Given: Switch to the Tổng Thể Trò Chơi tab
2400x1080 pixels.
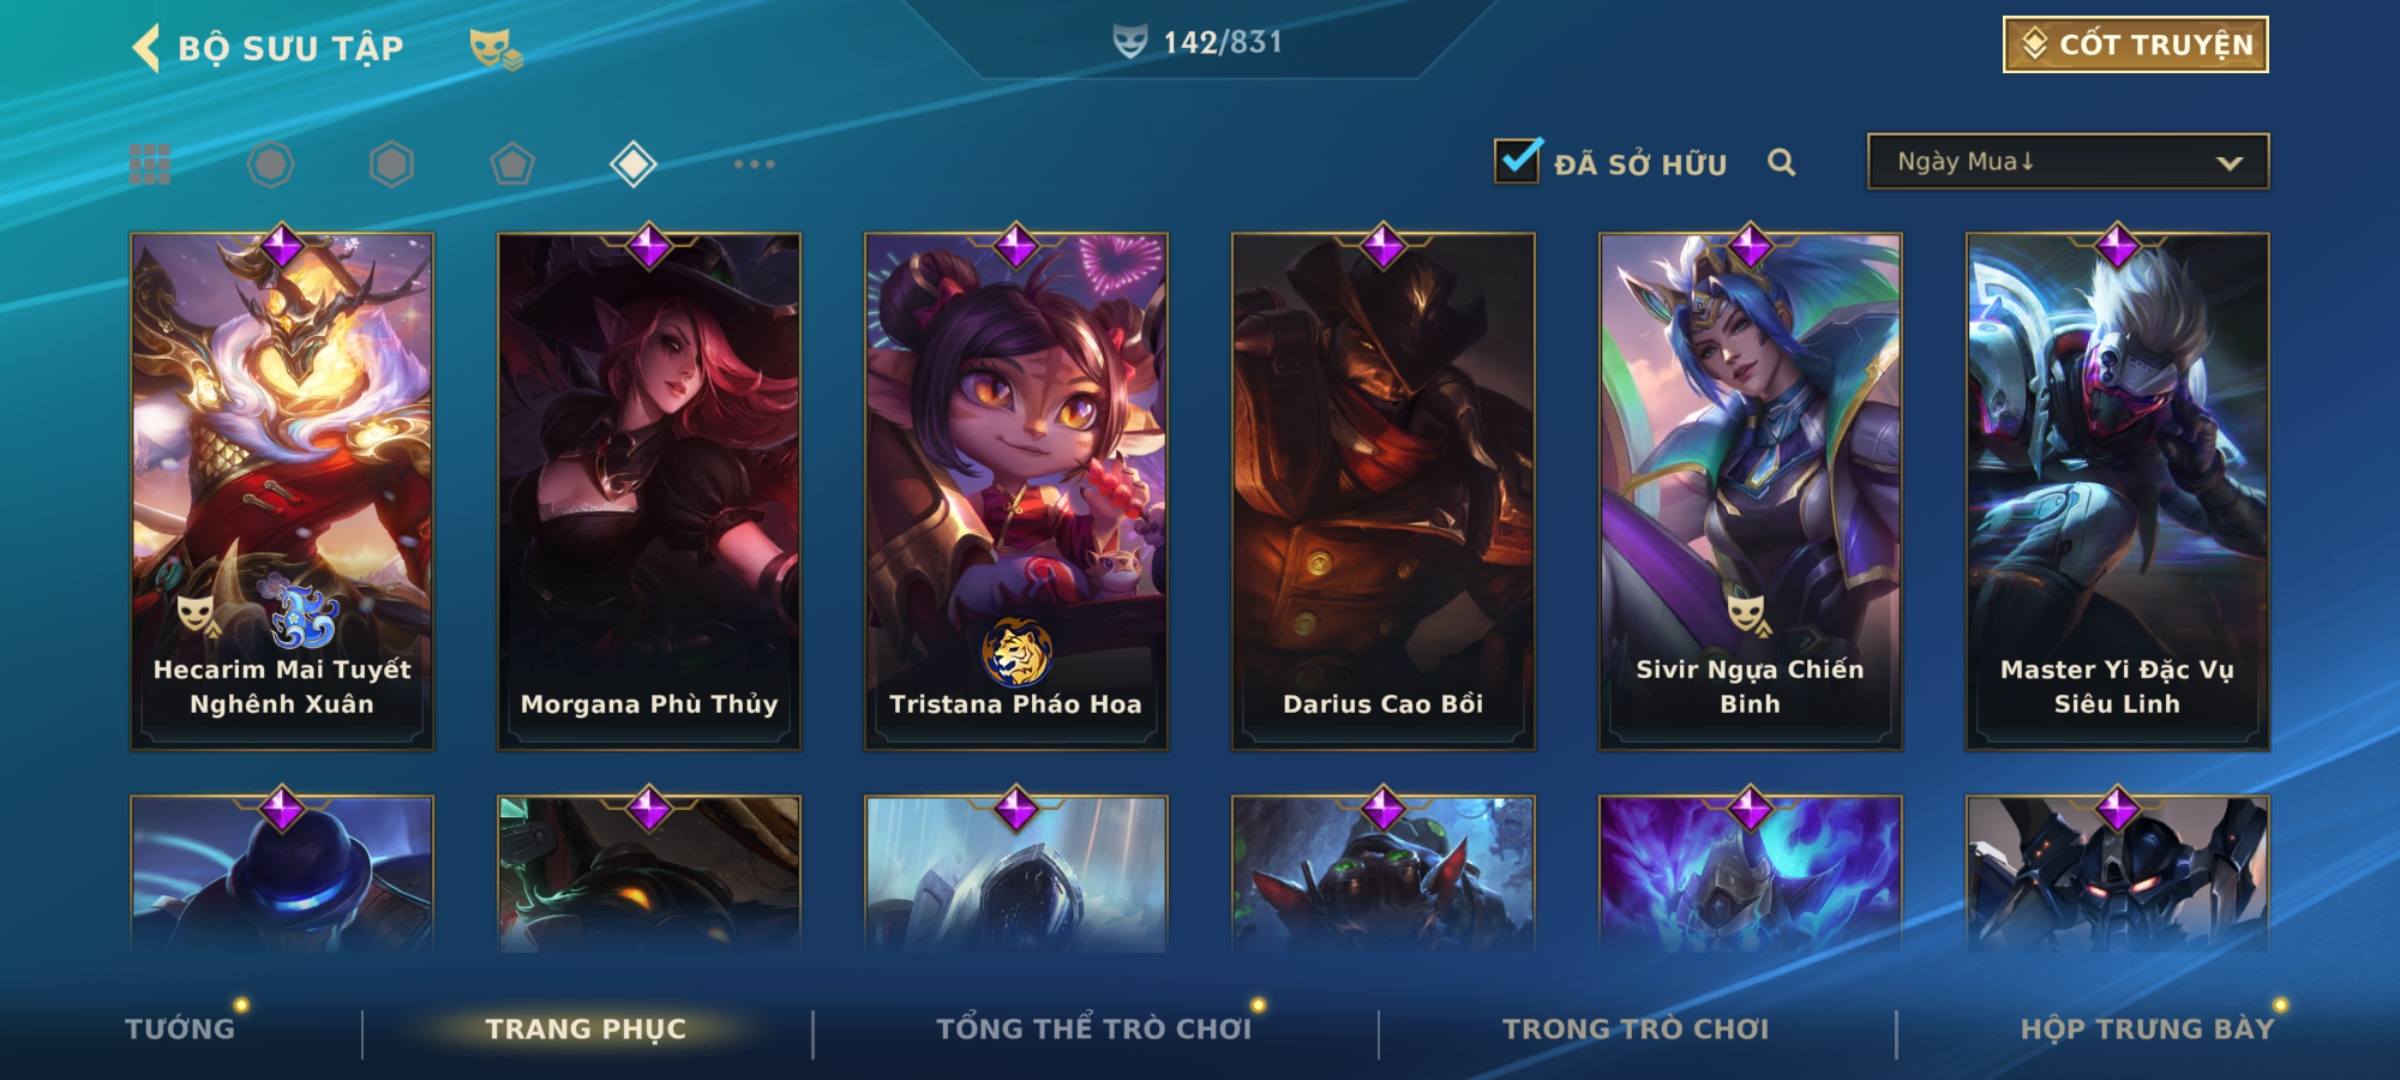Looking at the screenshot, I should coord(1094,1029).
